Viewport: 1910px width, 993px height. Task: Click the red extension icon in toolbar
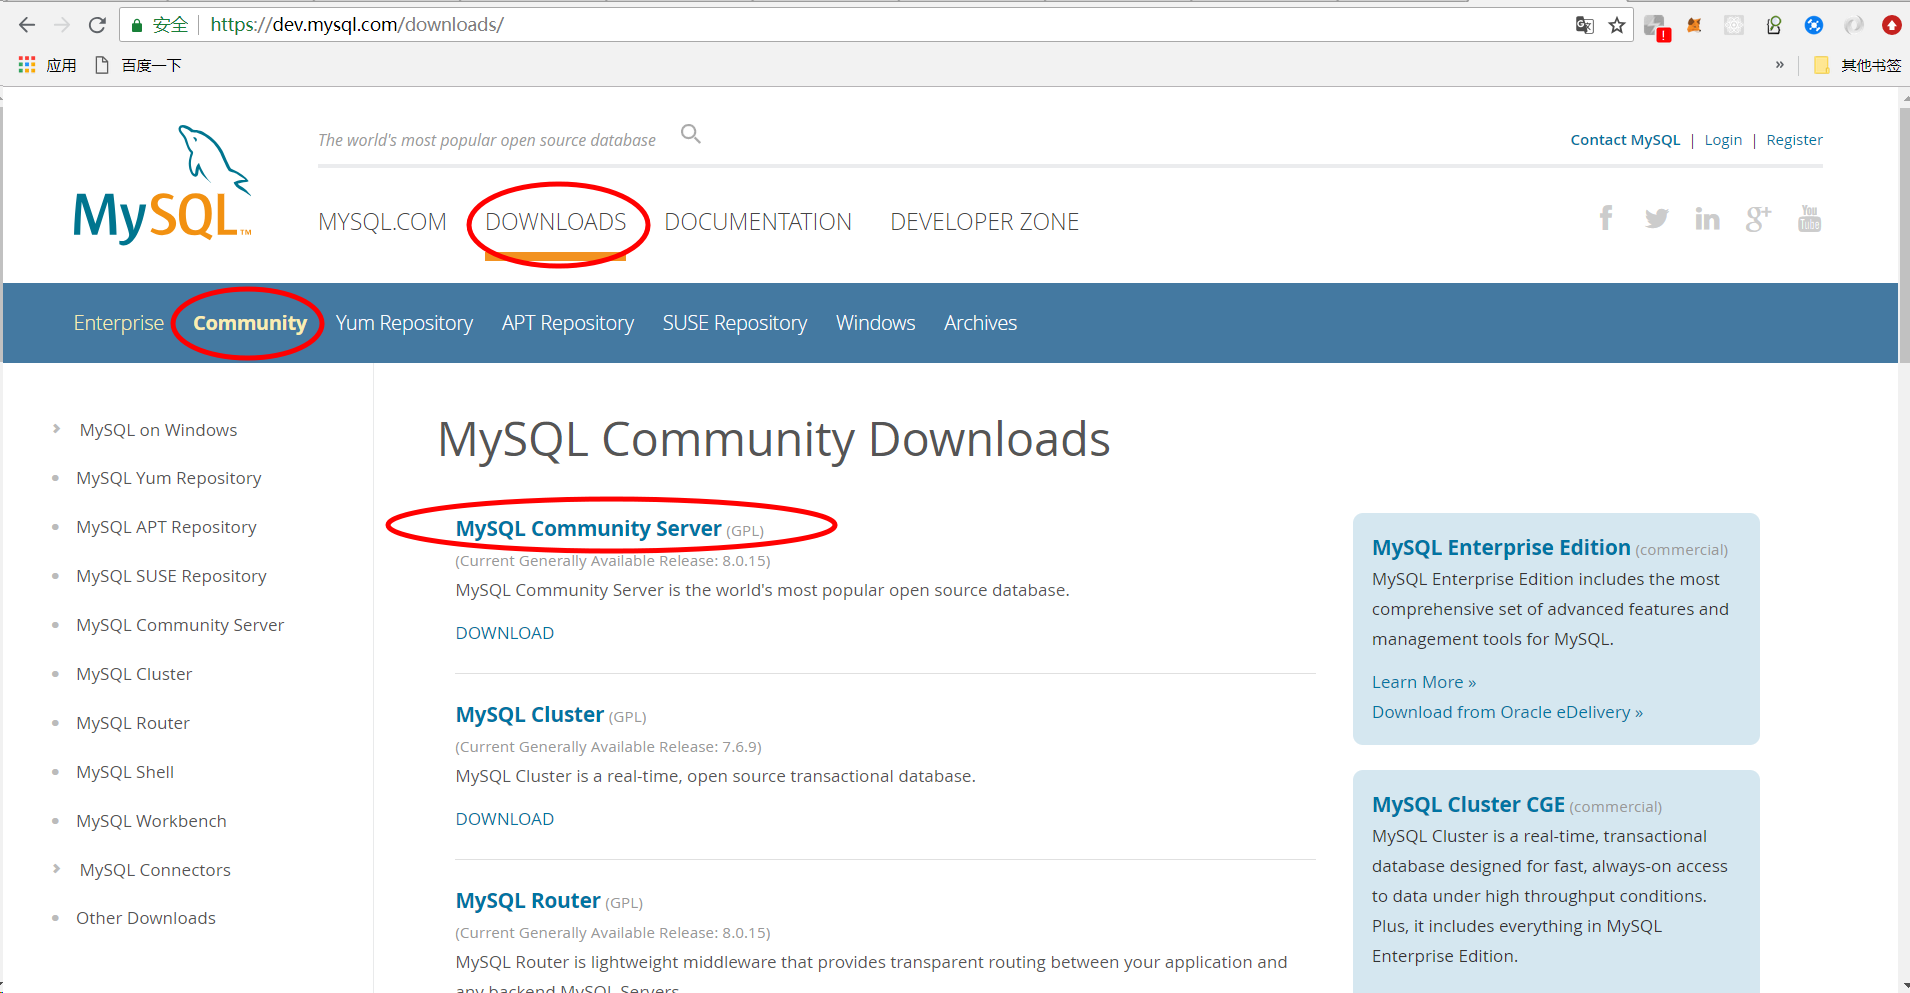click(x=1892, y=25)
